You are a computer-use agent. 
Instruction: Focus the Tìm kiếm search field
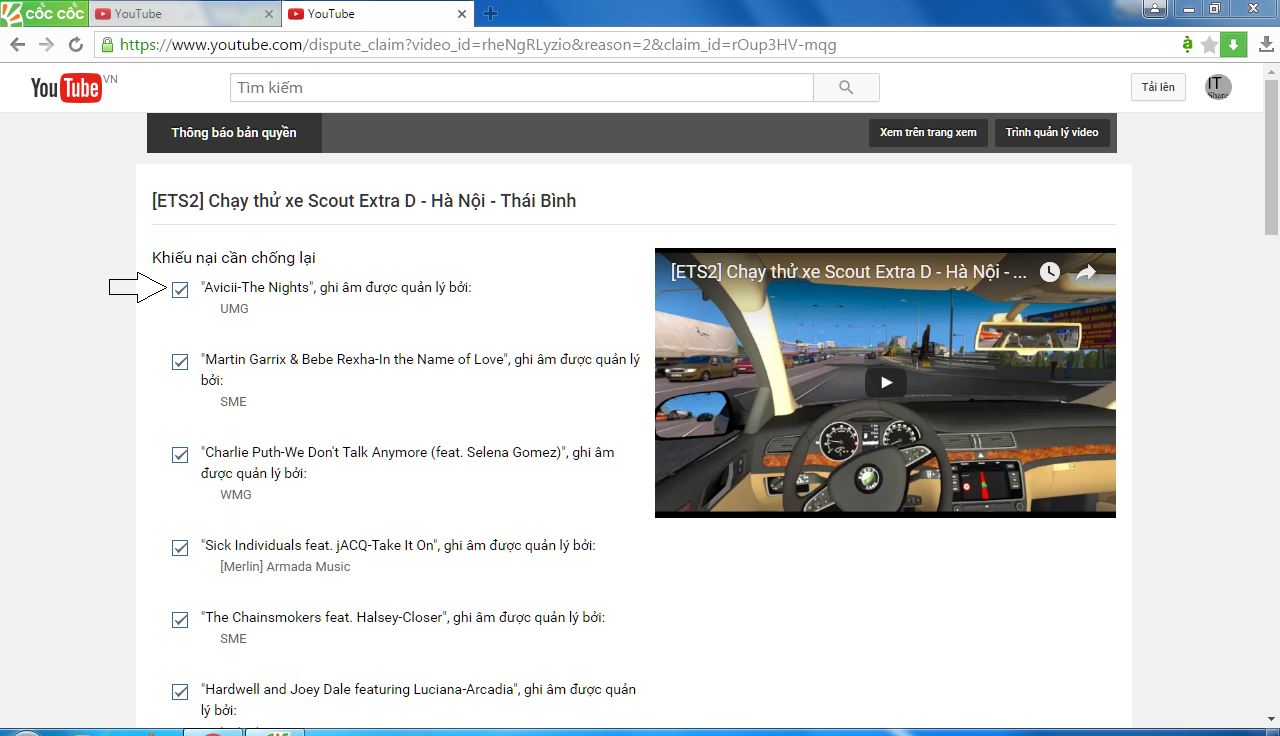pyautogui.click(x=522, y=87)
